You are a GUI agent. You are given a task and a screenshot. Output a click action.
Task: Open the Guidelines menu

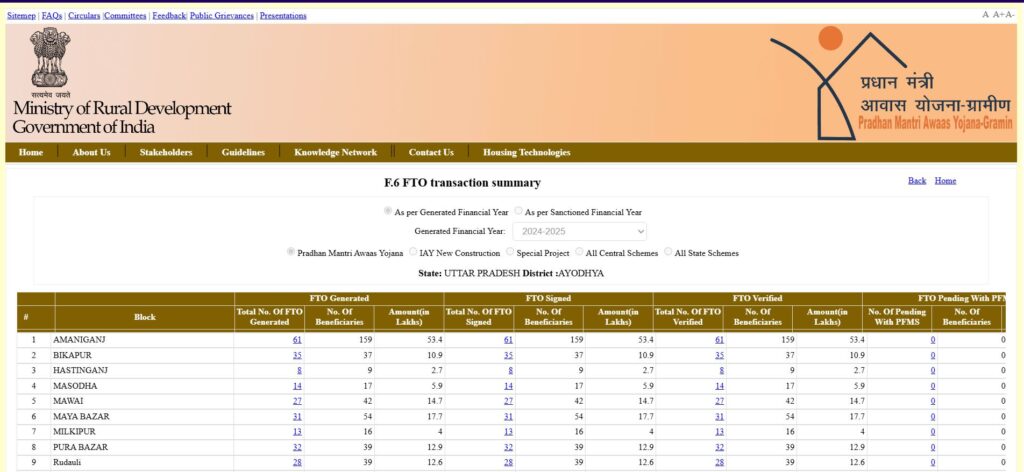243,152
